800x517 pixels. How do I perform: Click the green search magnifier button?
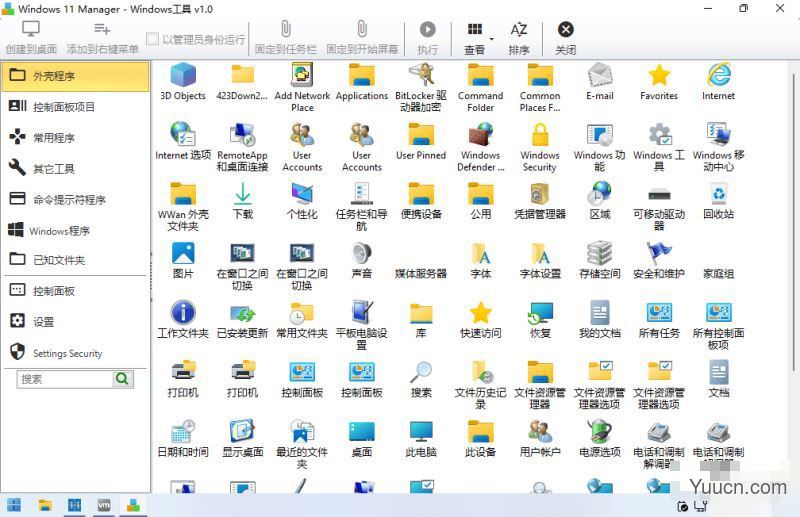tap(122, 379)
